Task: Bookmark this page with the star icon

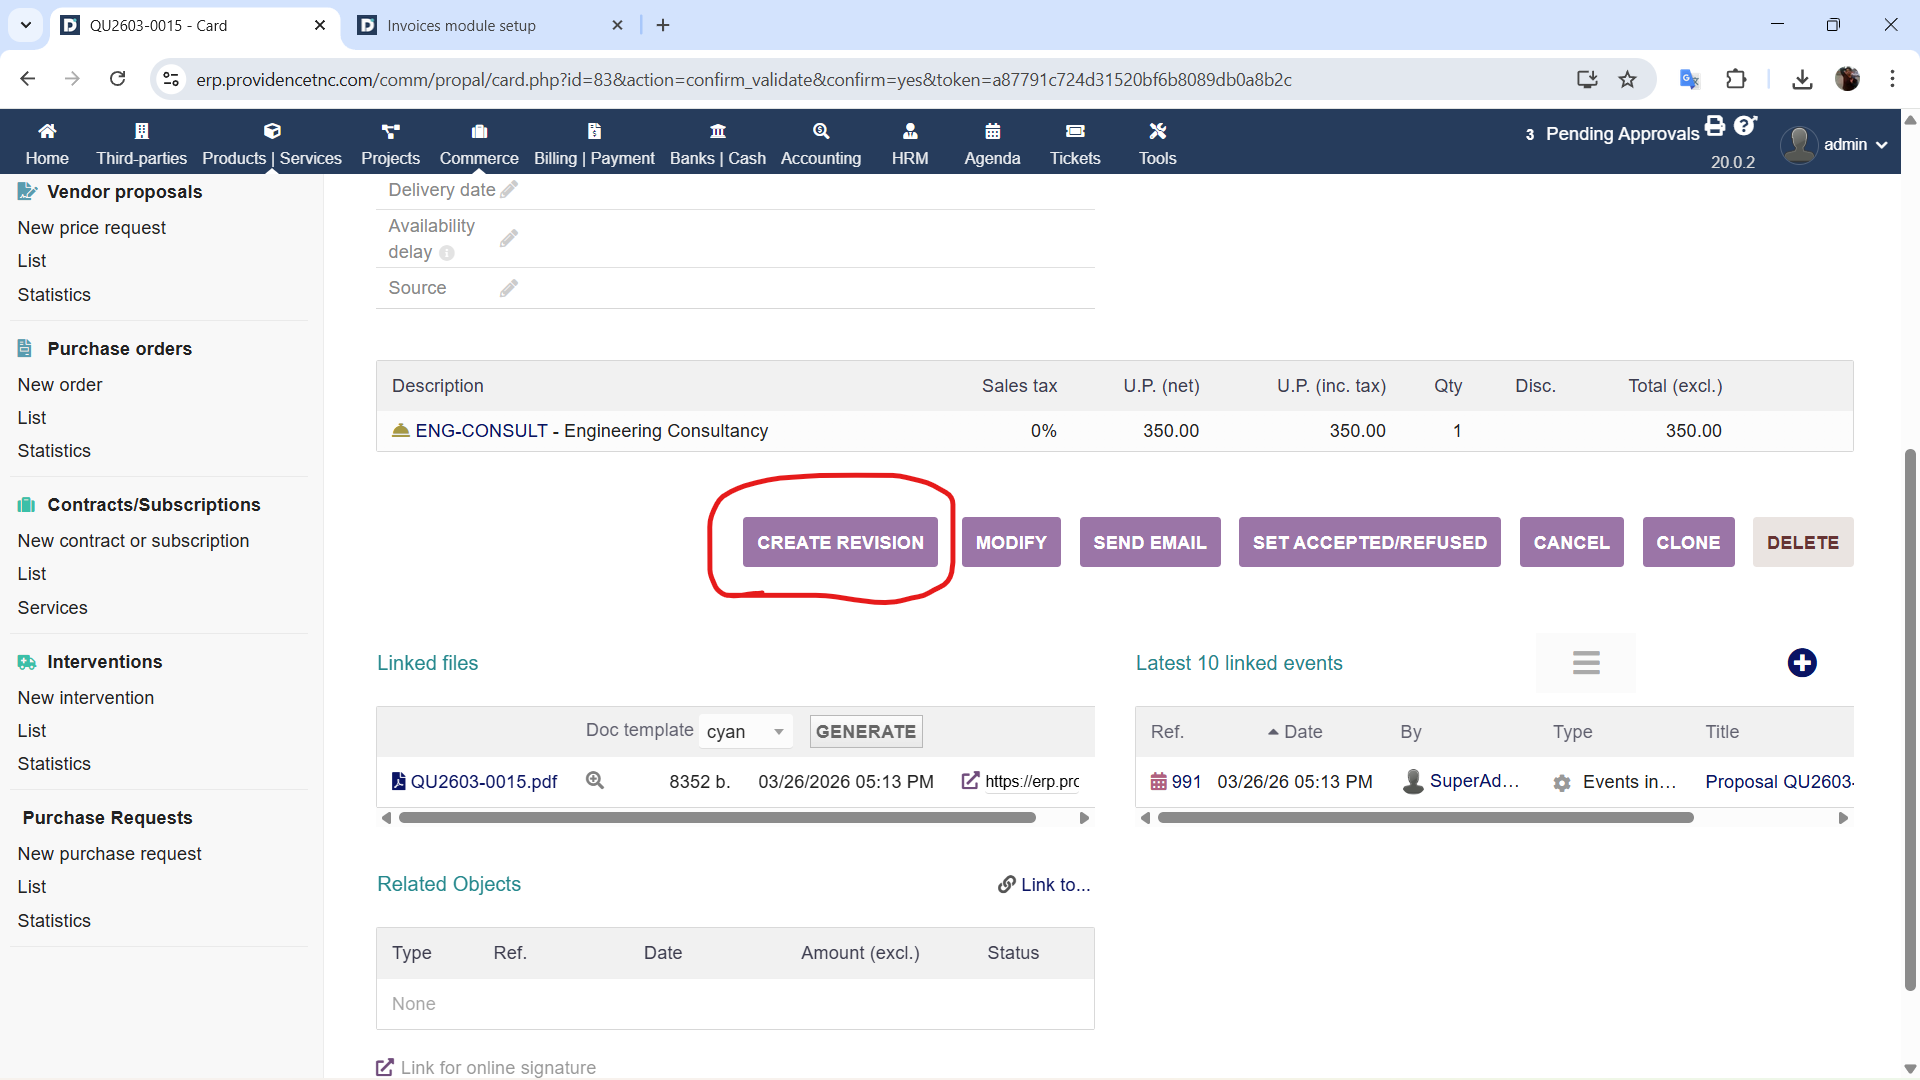Action: pyautogui.click(x=1628, y=80)
